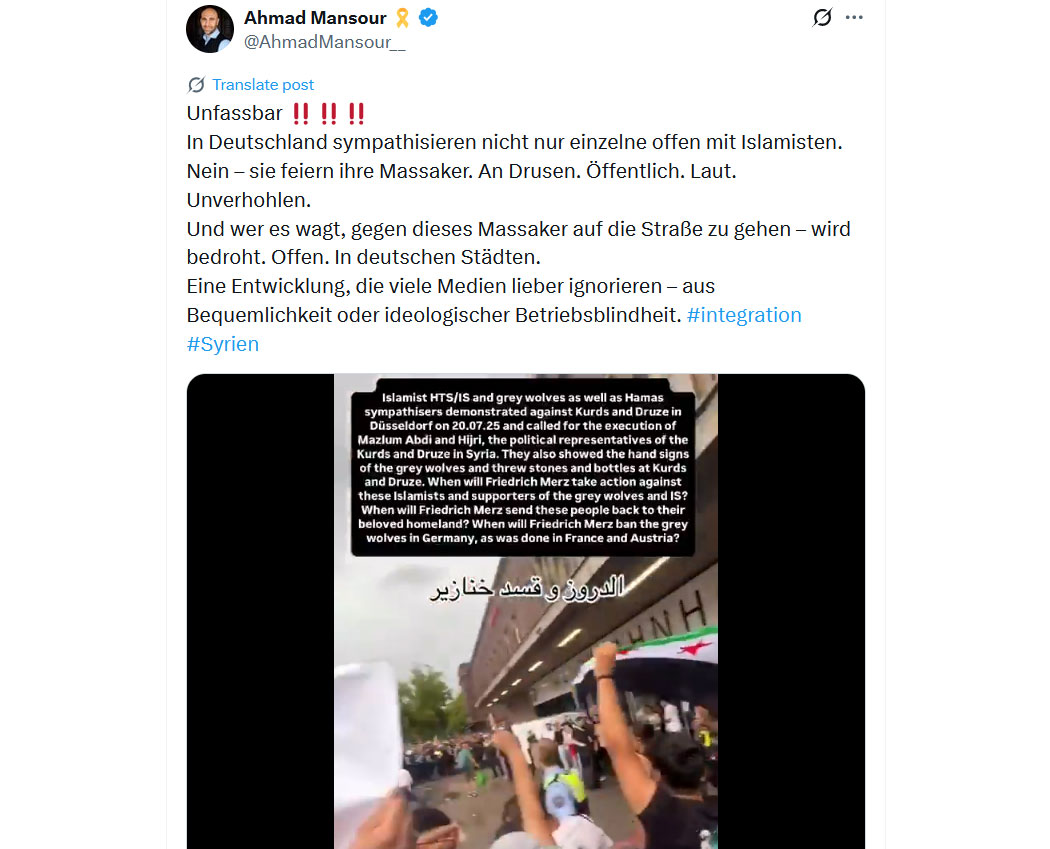
Task: Click the red exclamation marks after Unfassbar
Action: click(328, 114)
